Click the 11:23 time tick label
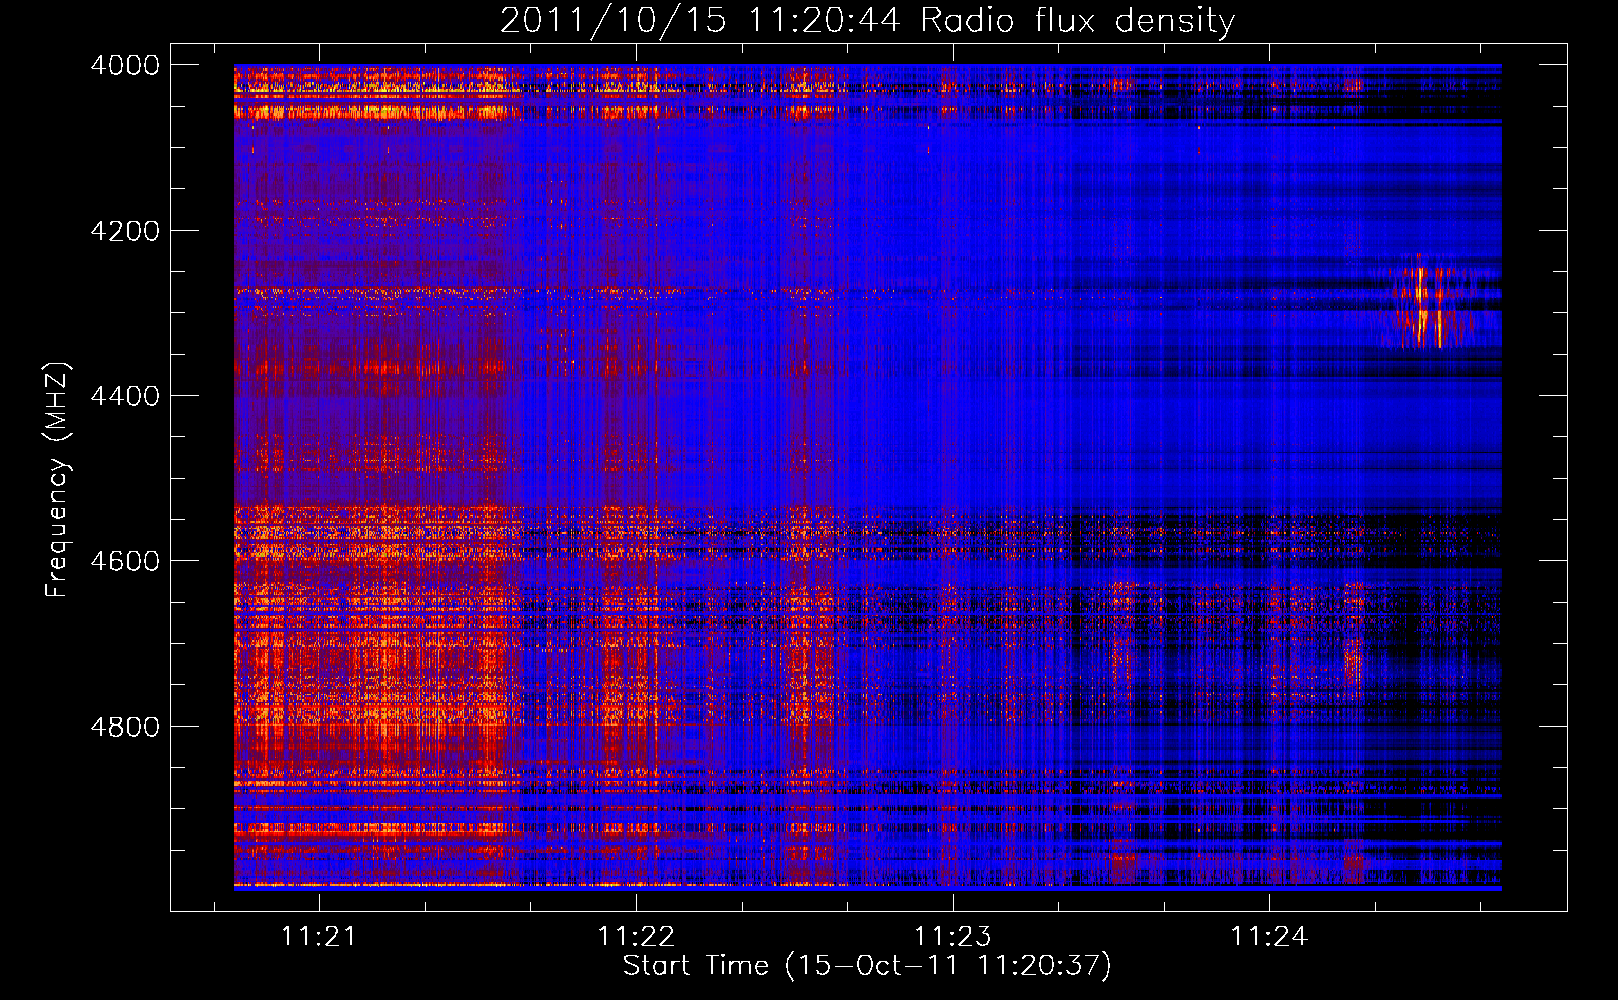The image size is (1618, 1000). tap(953, 936)
